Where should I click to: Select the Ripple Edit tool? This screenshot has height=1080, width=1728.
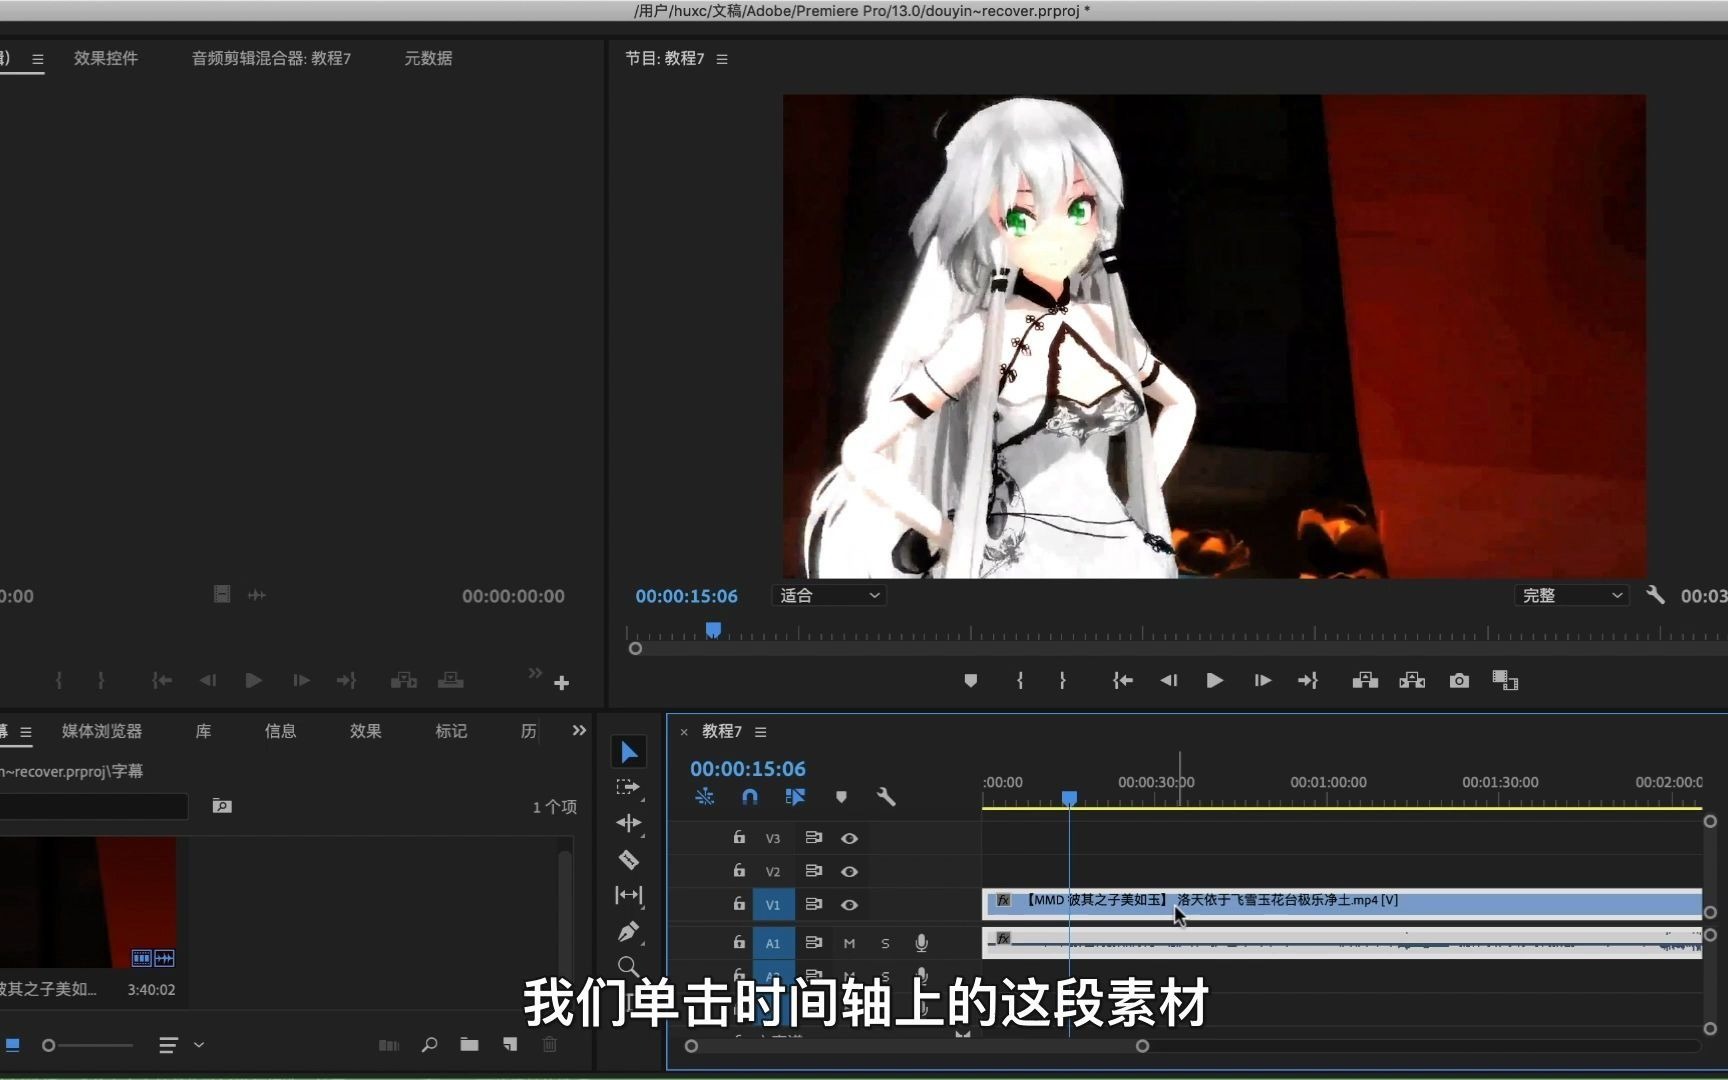point(629,823)
